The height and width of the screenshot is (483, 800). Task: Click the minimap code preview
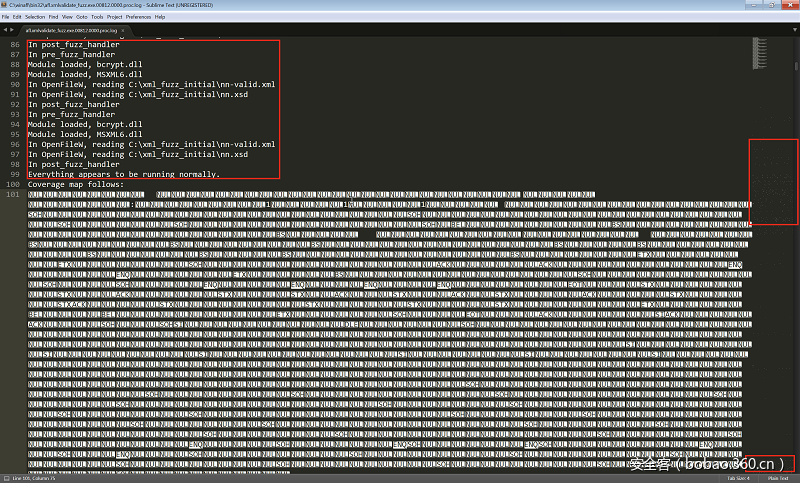pos(774,180)
